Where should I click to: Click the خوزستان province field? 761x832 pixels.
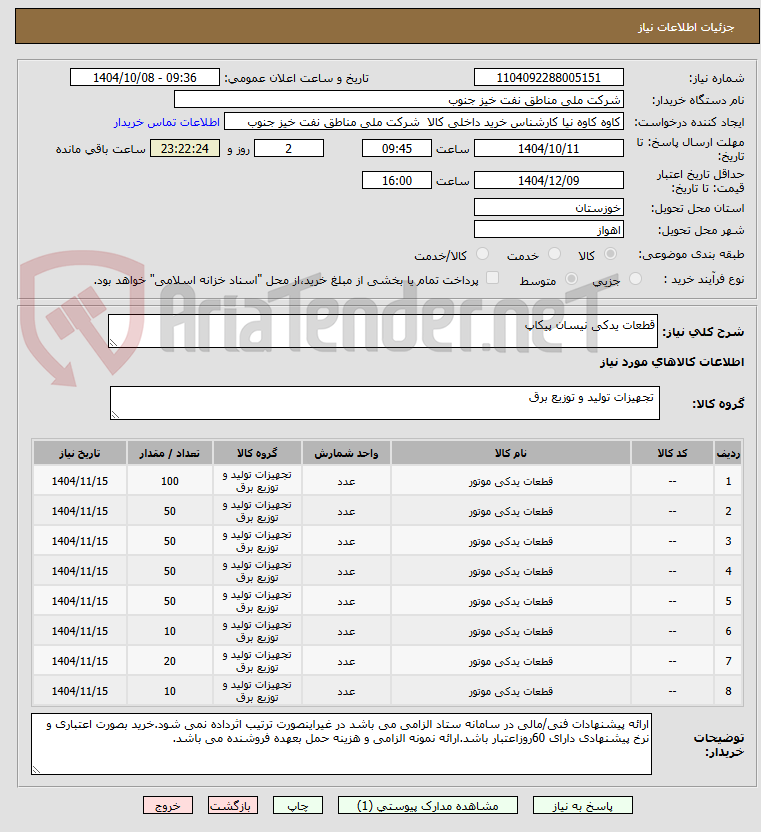(x=549, y=207)
